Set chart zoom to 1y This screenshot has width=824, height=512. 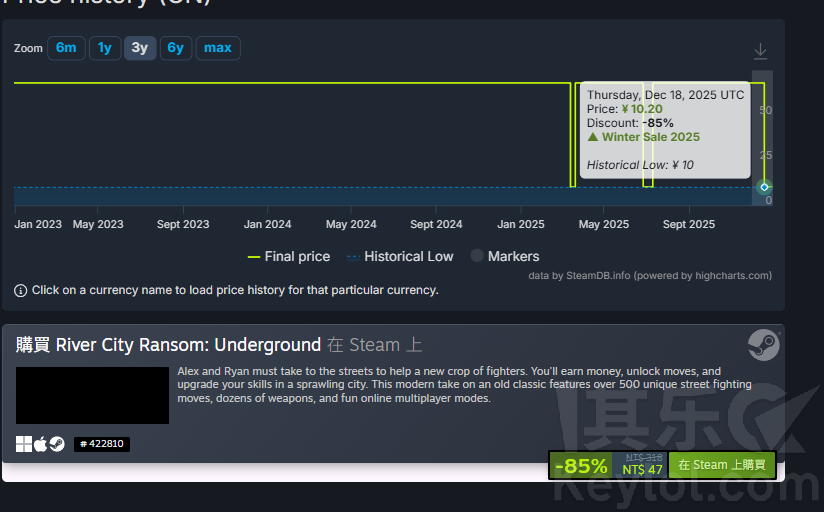click(104, 48)
